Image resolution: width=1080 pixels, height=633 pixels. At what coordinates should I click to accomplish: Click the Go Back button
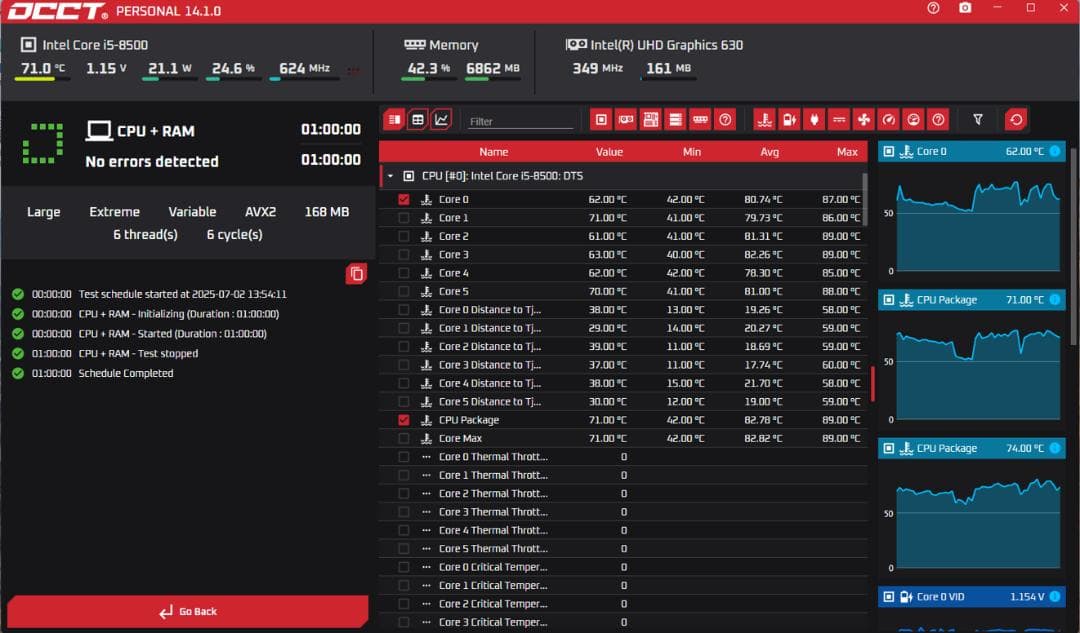[x=188, y=611]
